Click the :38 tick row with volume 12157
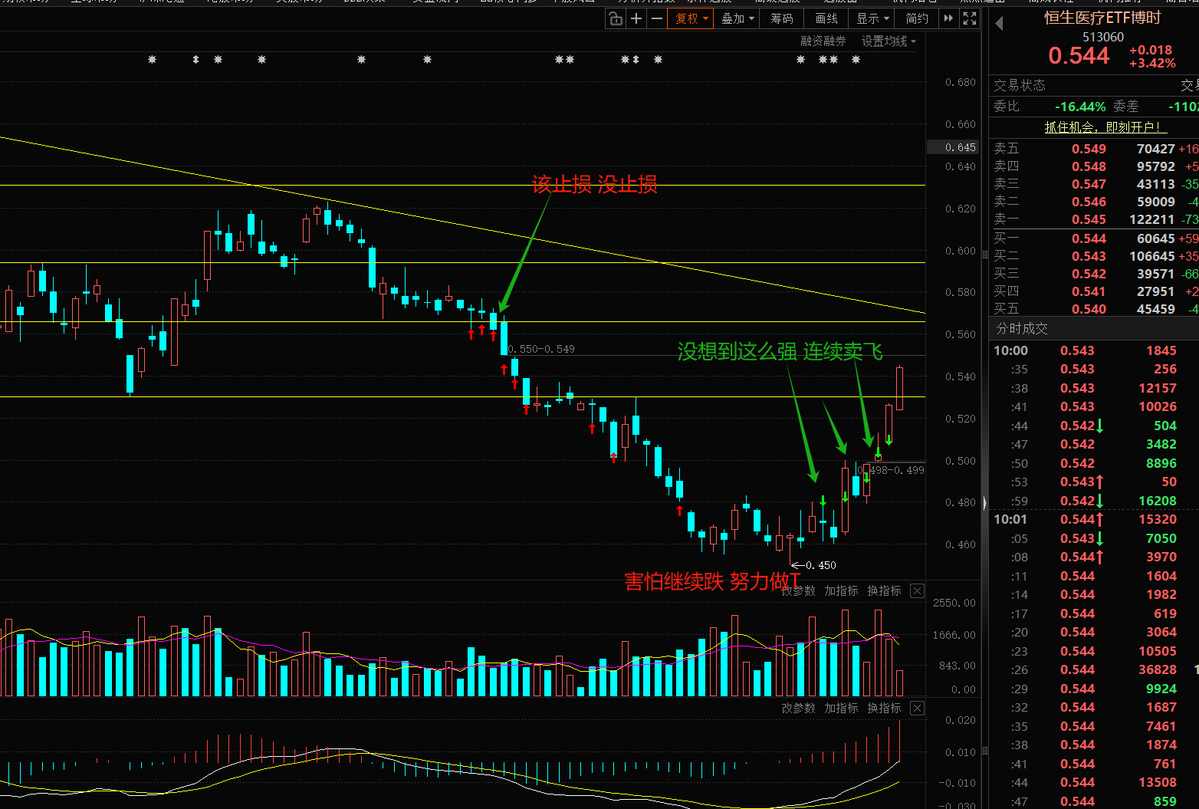The width and height of the screenshot is (1199, 809). tap(1094, 388)
